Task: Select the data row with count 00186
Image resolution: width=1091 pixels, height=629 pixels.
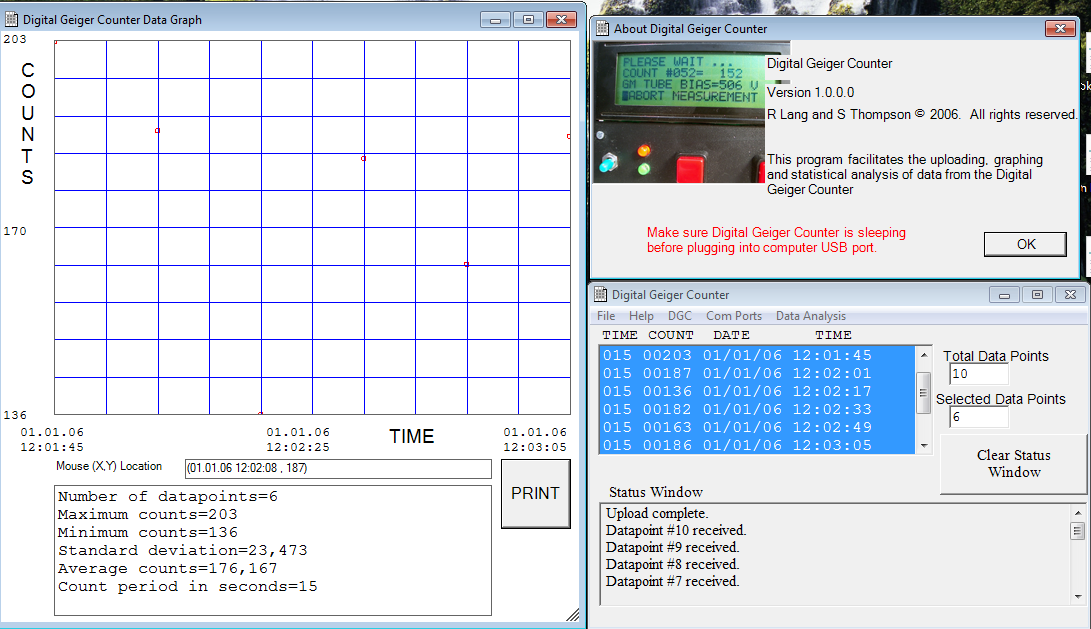Action: tap(757, 445)
